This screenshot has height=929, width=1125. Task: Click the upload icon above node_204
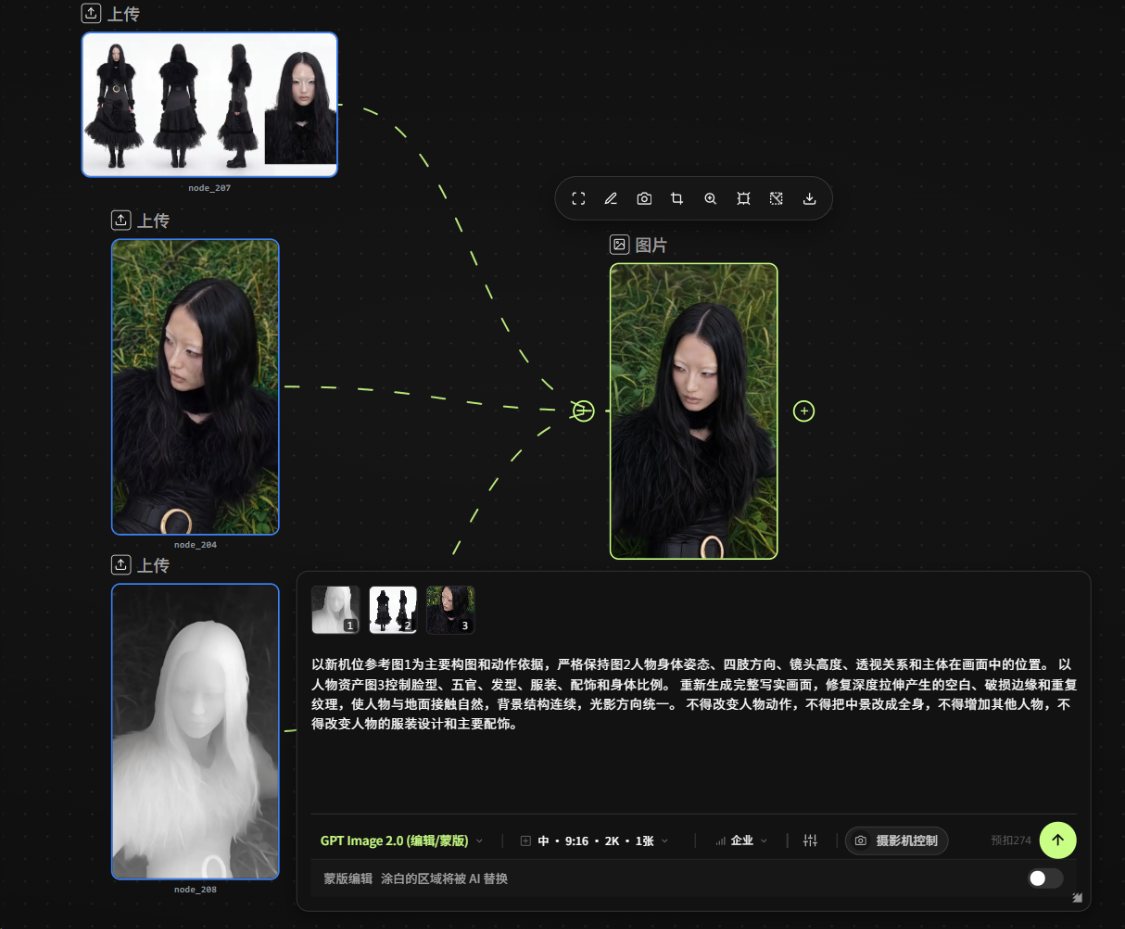tap(121, 220)
